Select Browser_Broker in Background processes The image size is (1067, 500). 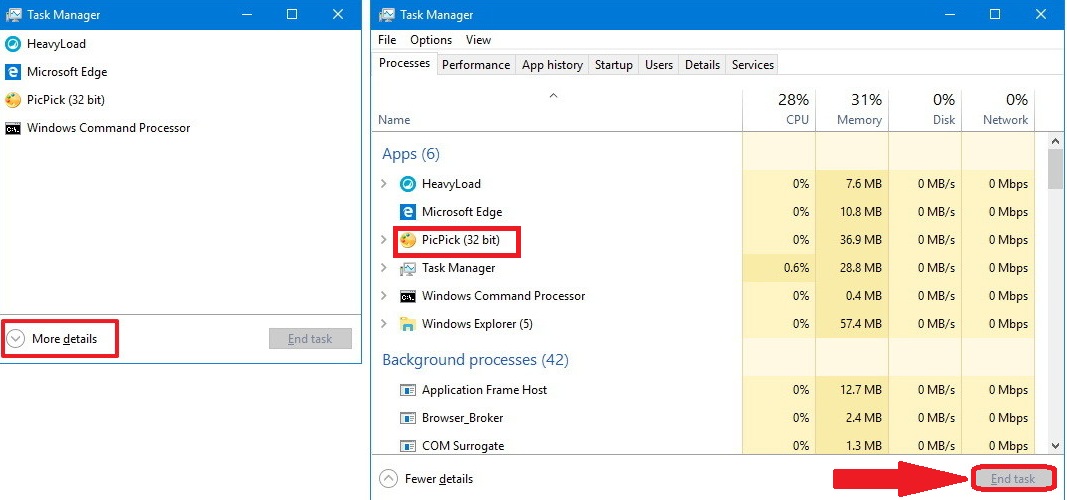[x=462, y=418]
